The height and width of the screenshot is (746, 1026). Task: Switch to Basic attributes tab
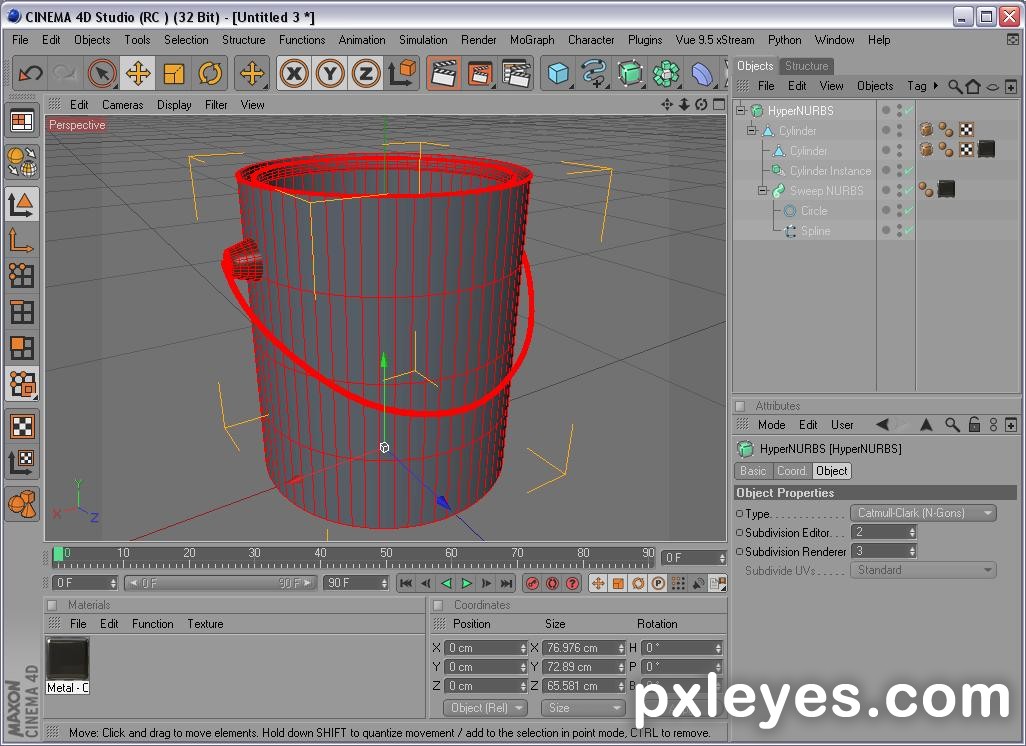click(x=753, y=471)
